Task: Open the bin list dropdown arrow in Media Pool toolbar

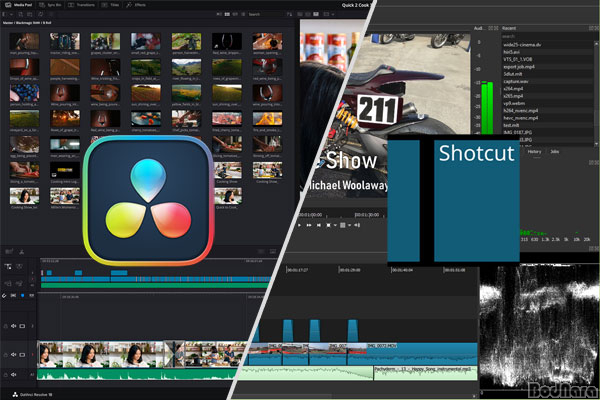Action: pos(11,14)
